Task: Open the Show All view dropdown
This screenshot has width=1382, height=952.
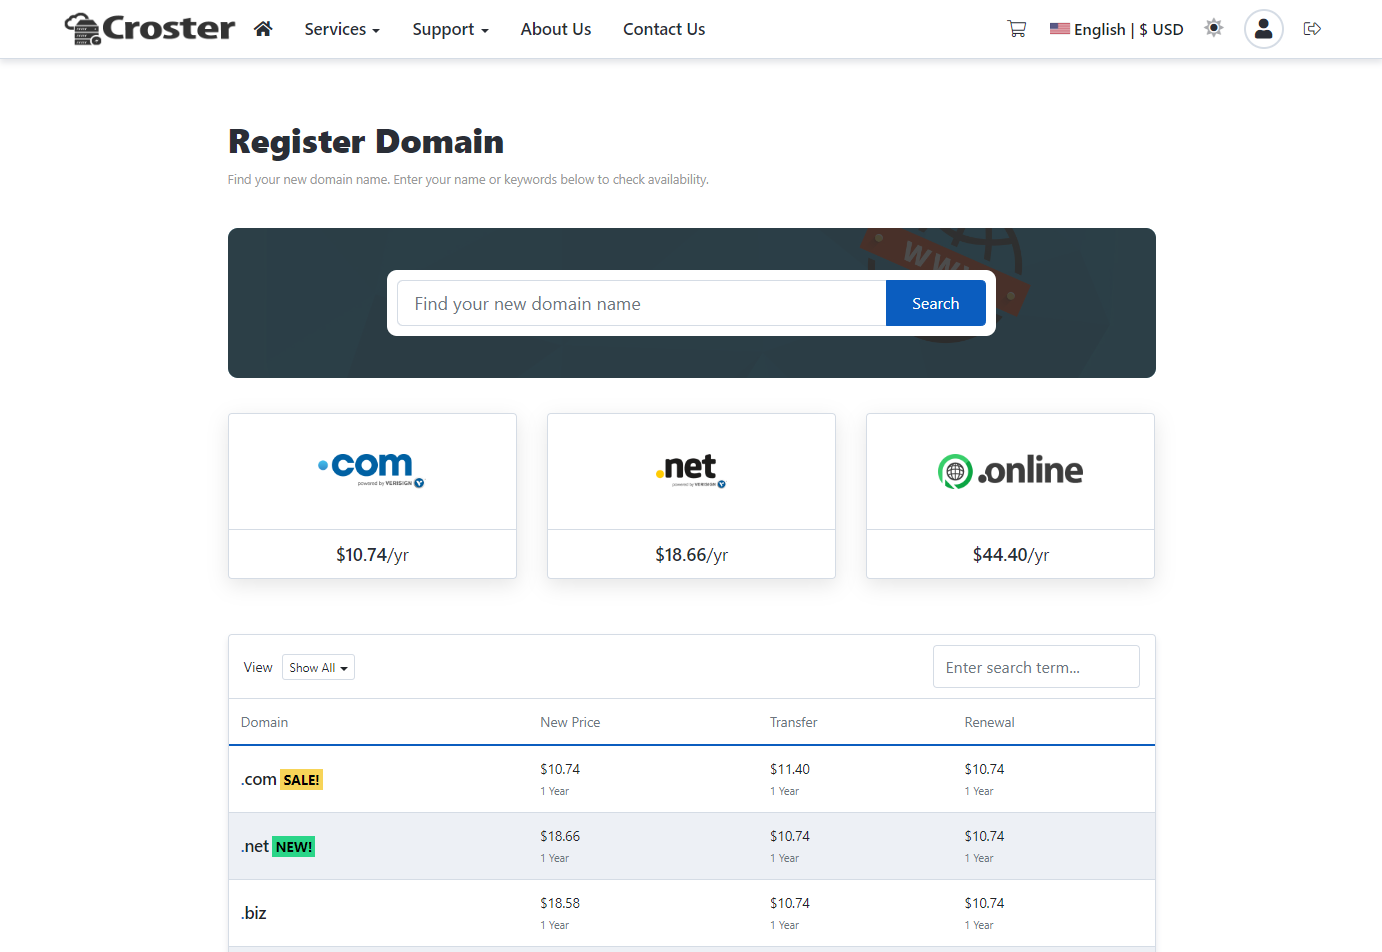Action: pyautogui.click(x=318, y=667)
